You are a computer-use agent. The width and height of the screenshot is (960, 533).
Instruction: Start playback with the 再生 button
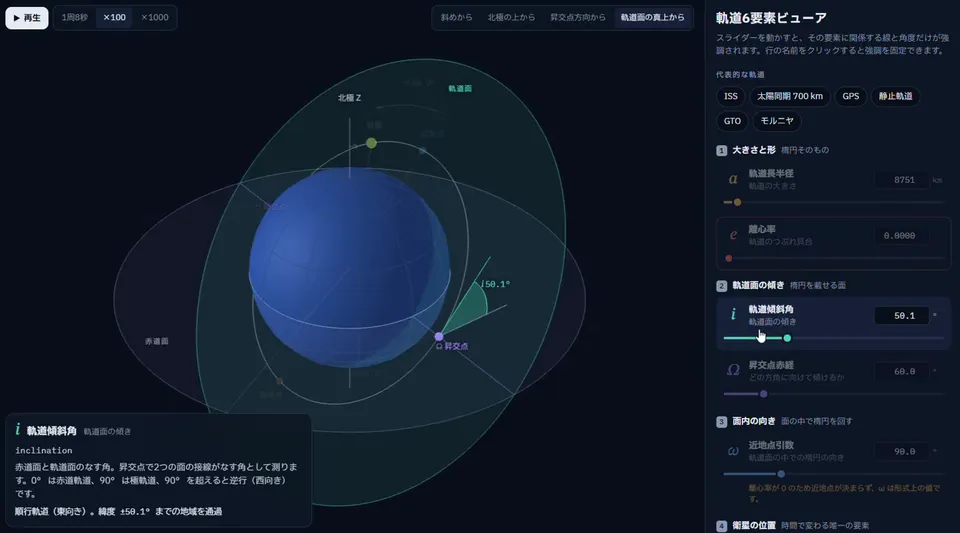pos(27,18)
